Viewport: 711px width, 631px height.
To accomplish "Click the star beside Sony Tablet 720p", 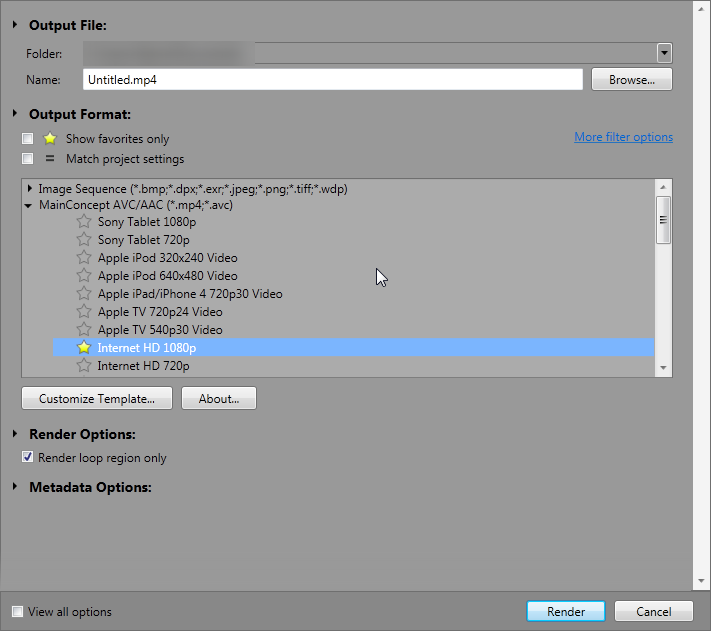I will pyautogui.click(x=83, y=239).
